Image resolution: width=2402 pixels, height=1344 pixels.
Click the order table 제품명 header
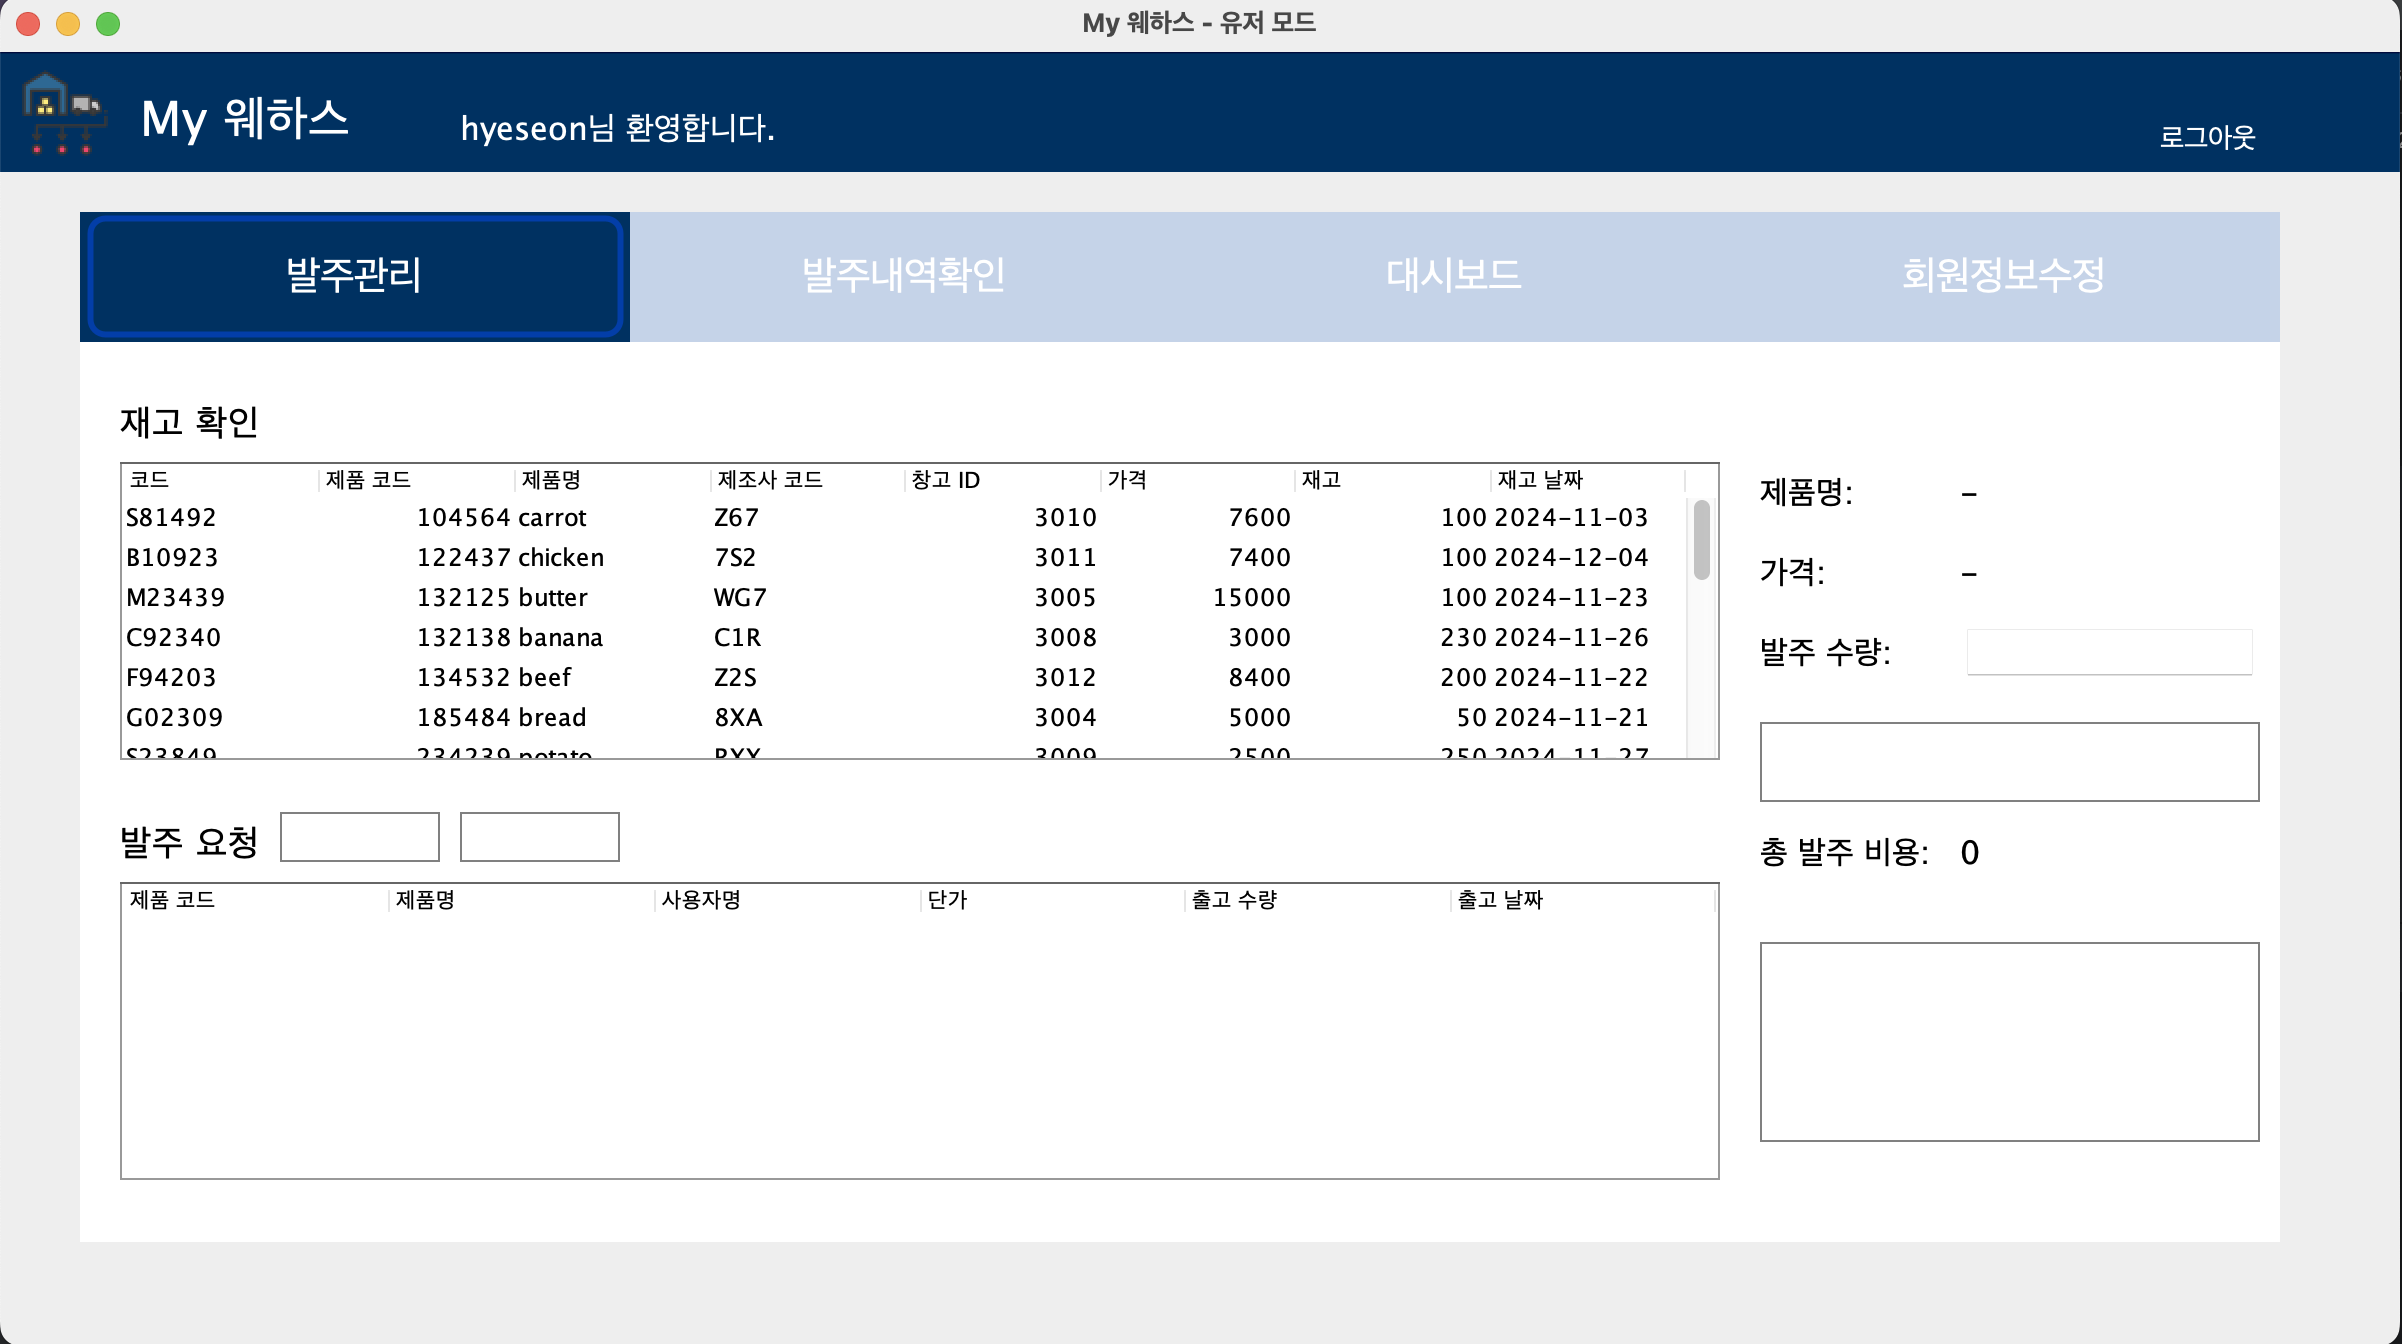(522, 900)
